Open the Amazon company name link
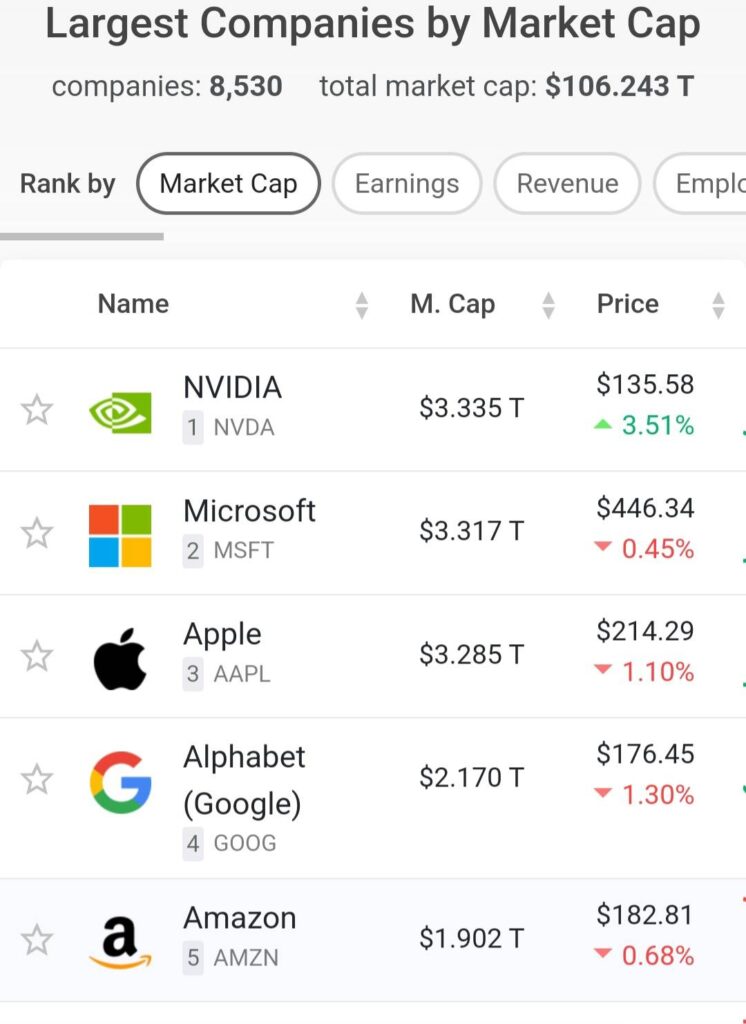 coord(240,918)
